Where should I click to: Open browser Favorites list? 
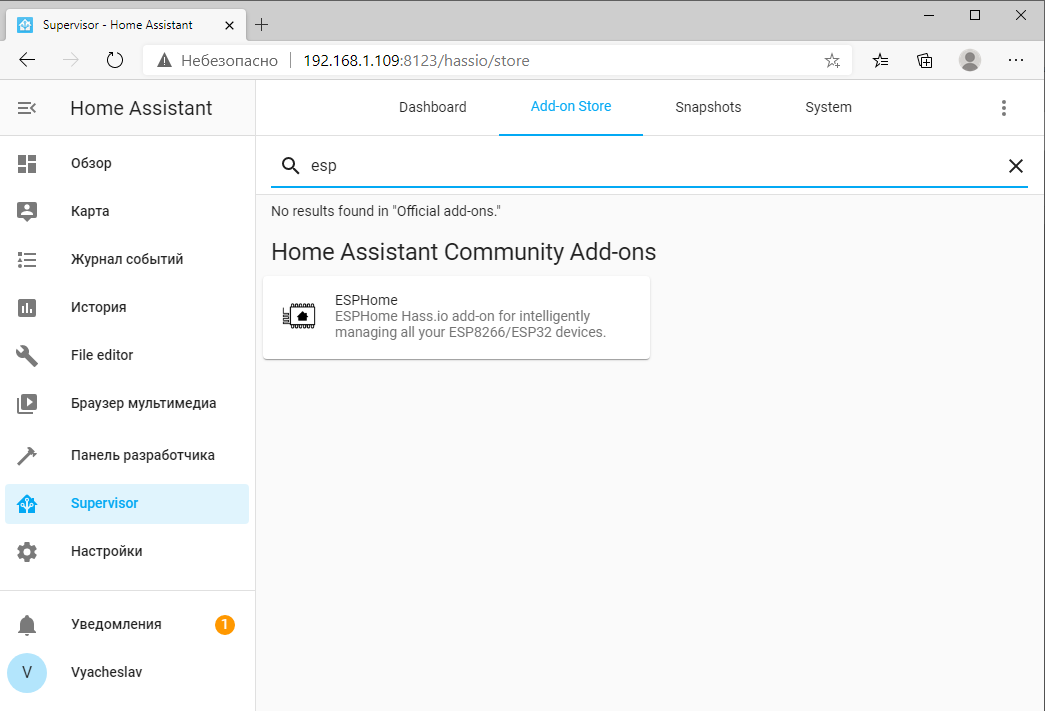[x=880, y=61]
